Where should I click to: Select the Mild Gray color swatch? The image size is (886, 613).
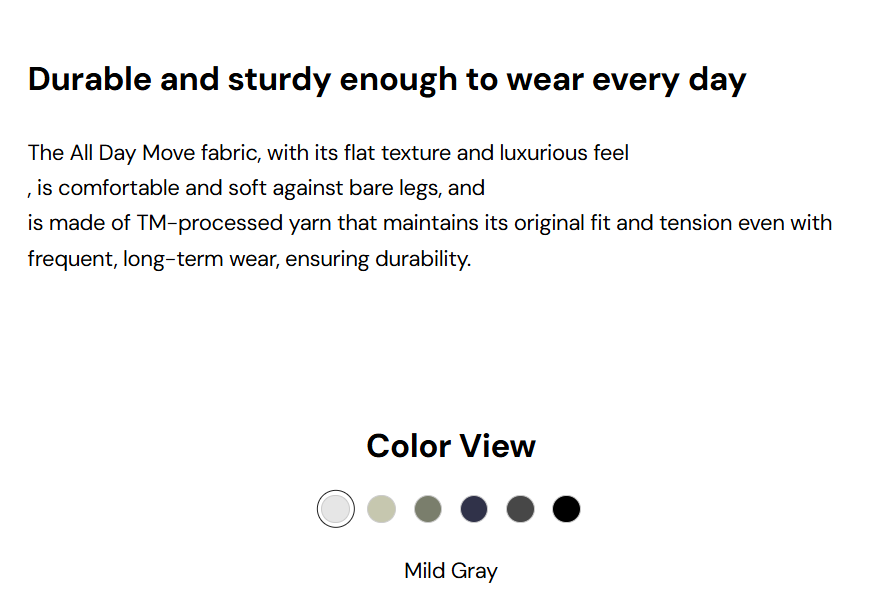(x=336, y=509)
